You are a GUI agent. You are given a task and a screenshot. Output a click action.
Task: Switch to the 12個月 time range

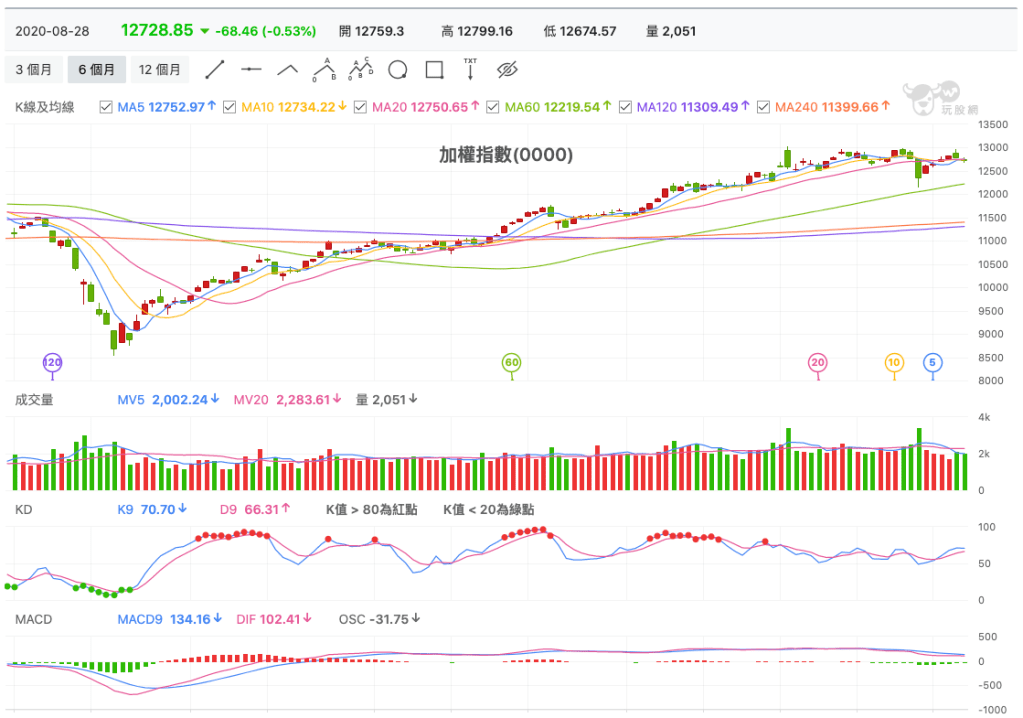(160, 70)
